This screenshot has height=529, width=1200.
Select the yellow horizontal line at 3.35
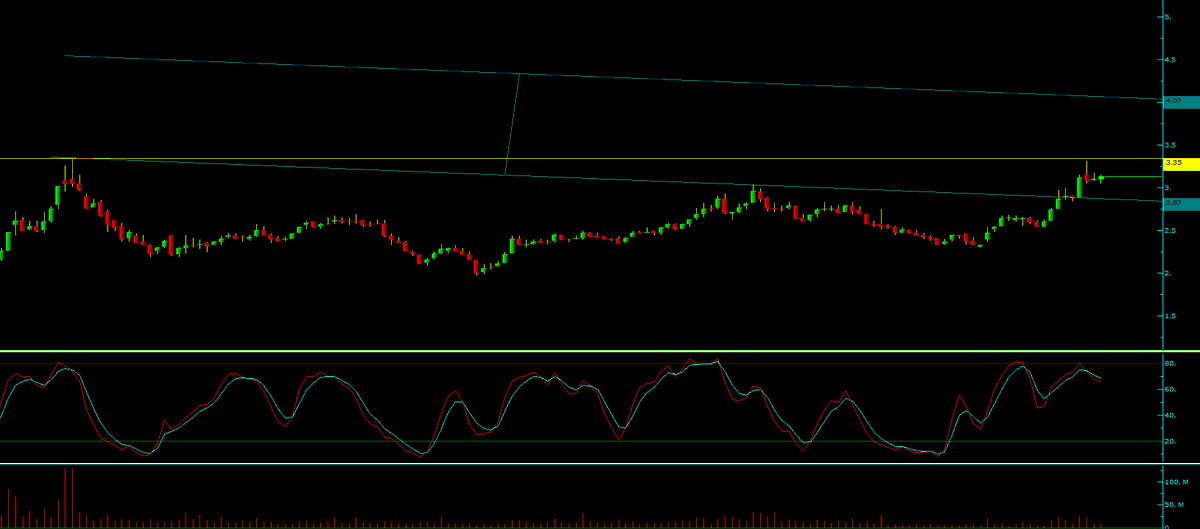(x=580, y=158)
